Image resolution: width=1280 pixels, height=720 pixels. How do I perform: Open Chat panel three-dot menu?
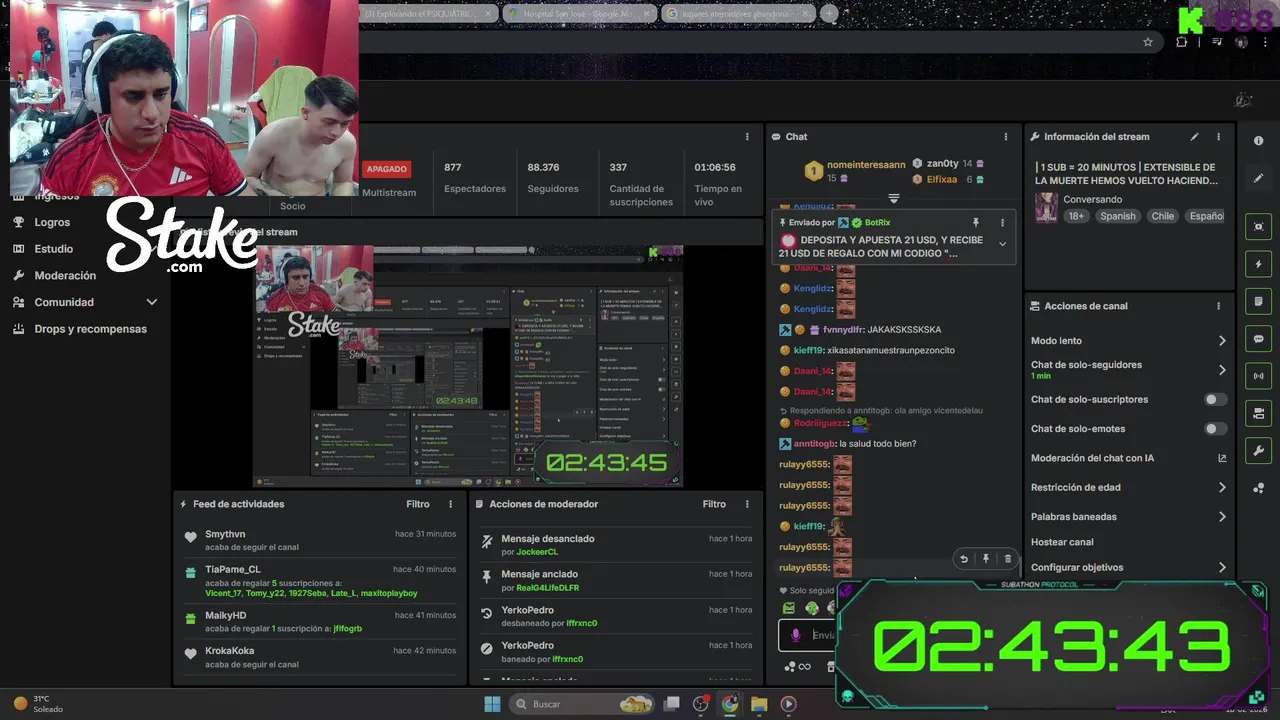(1006, 137)
